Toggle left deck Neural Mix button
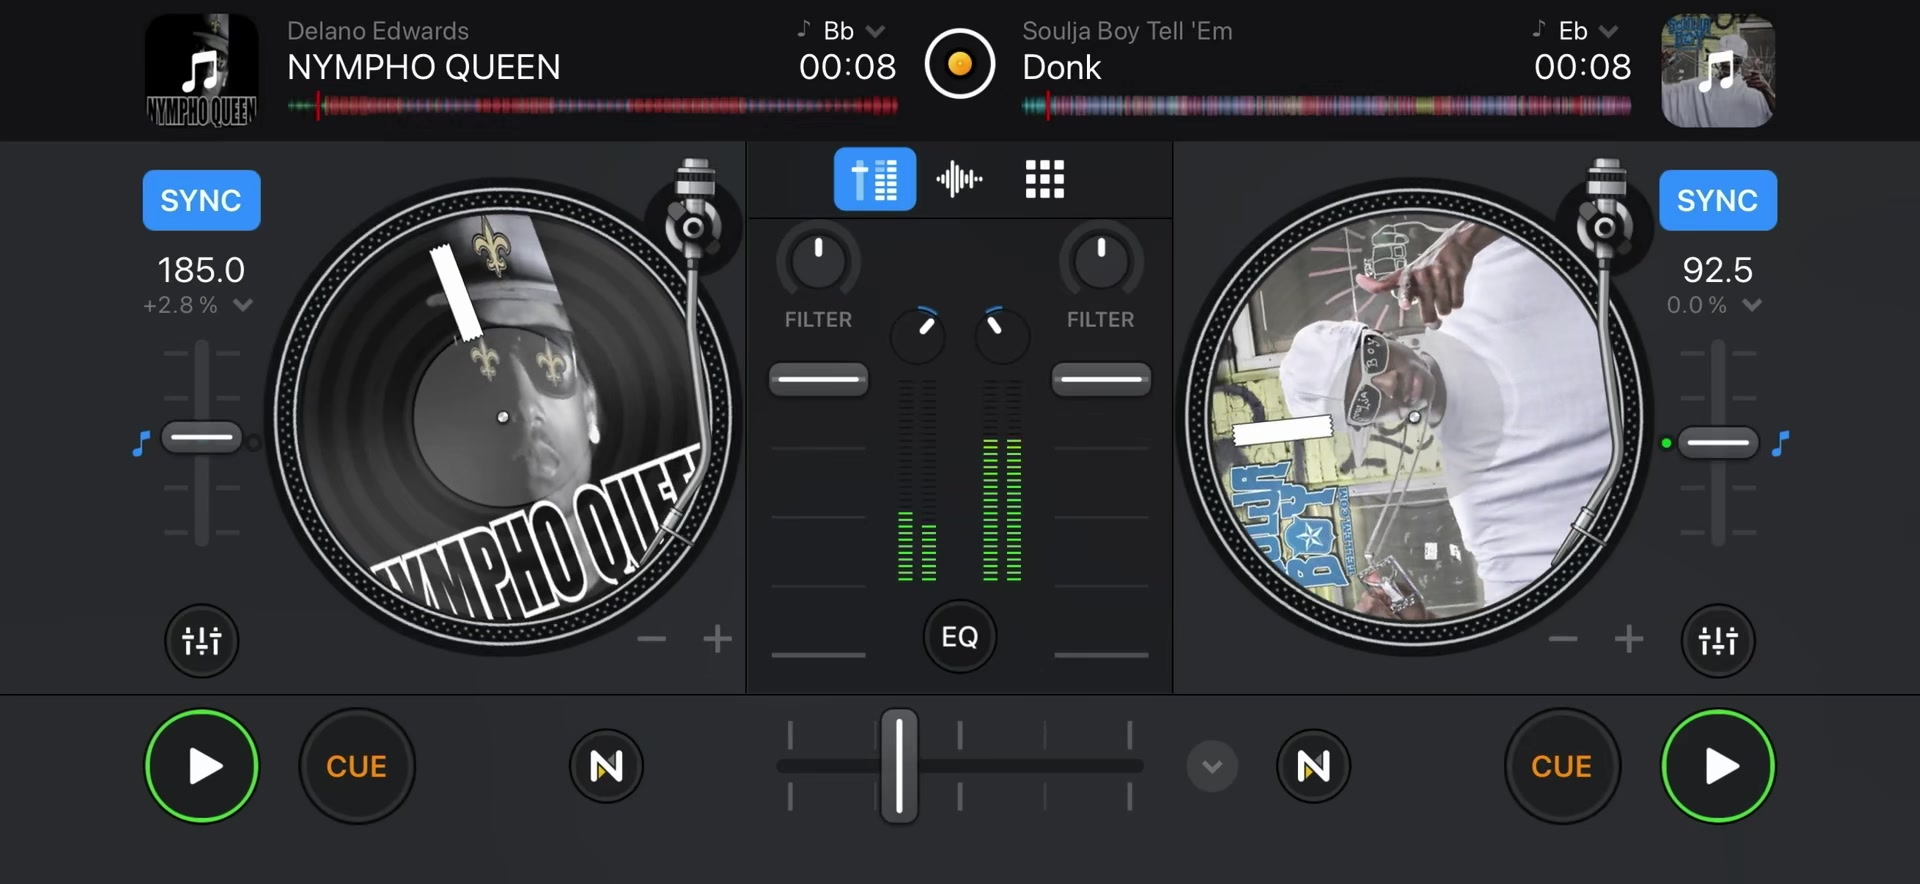This screenshot has height=884, width=1920. pos(606,766)
